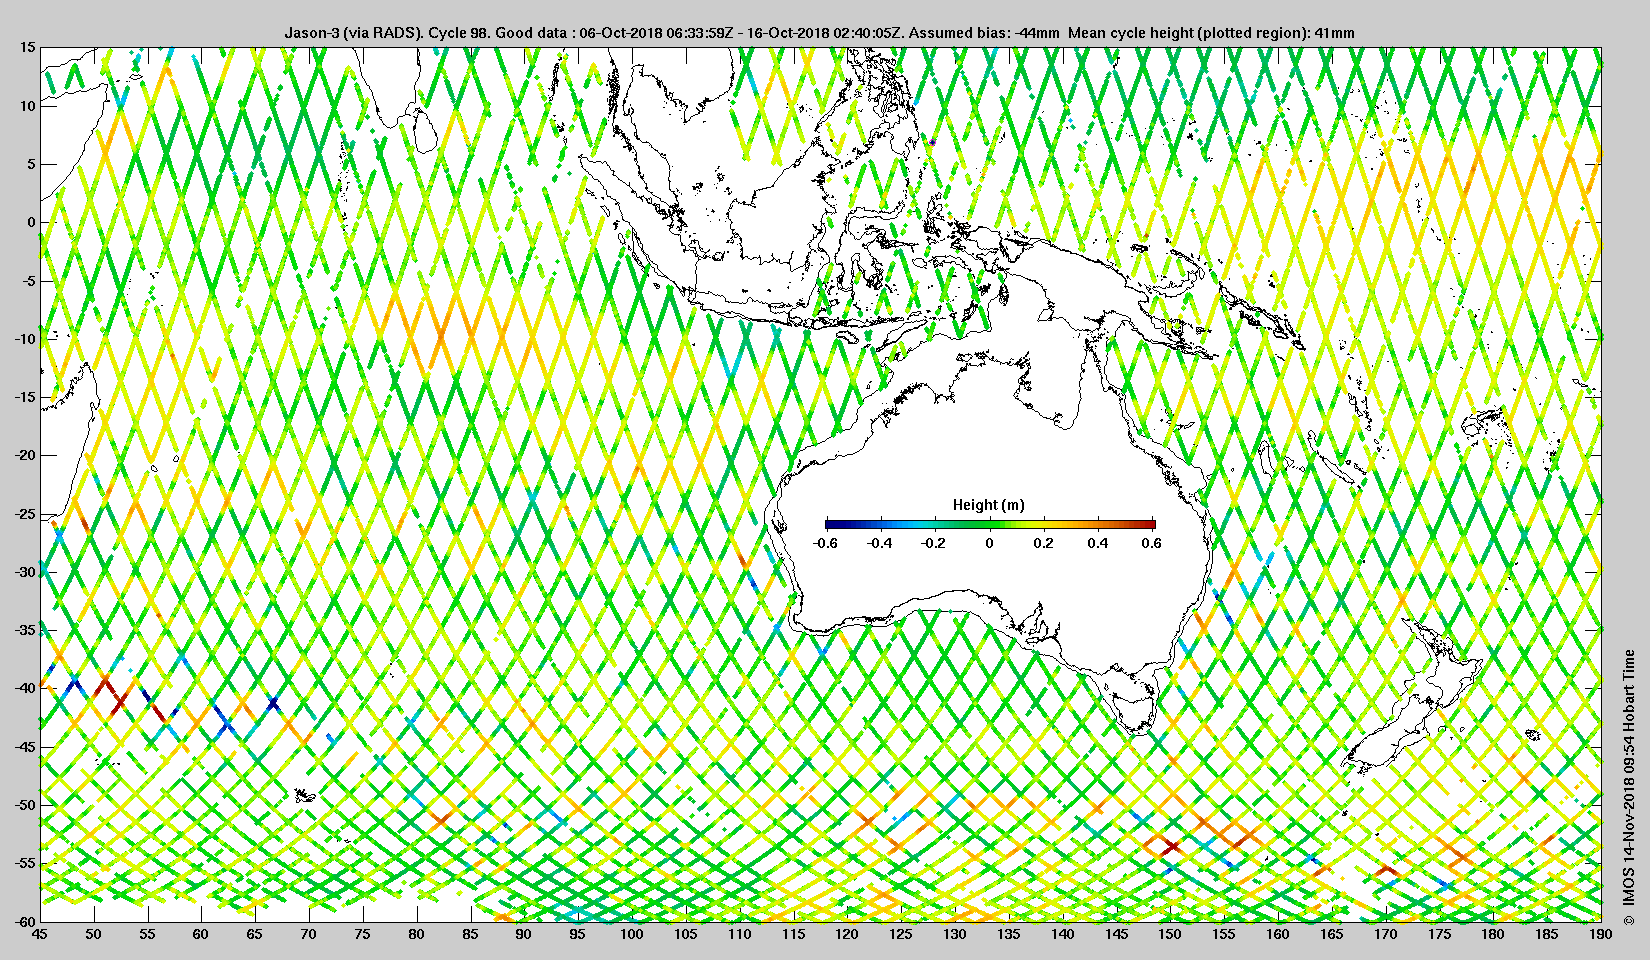The image size is (1650, 960).
Task: Click longitude axis tick label "60"
Action: point(201,935)
